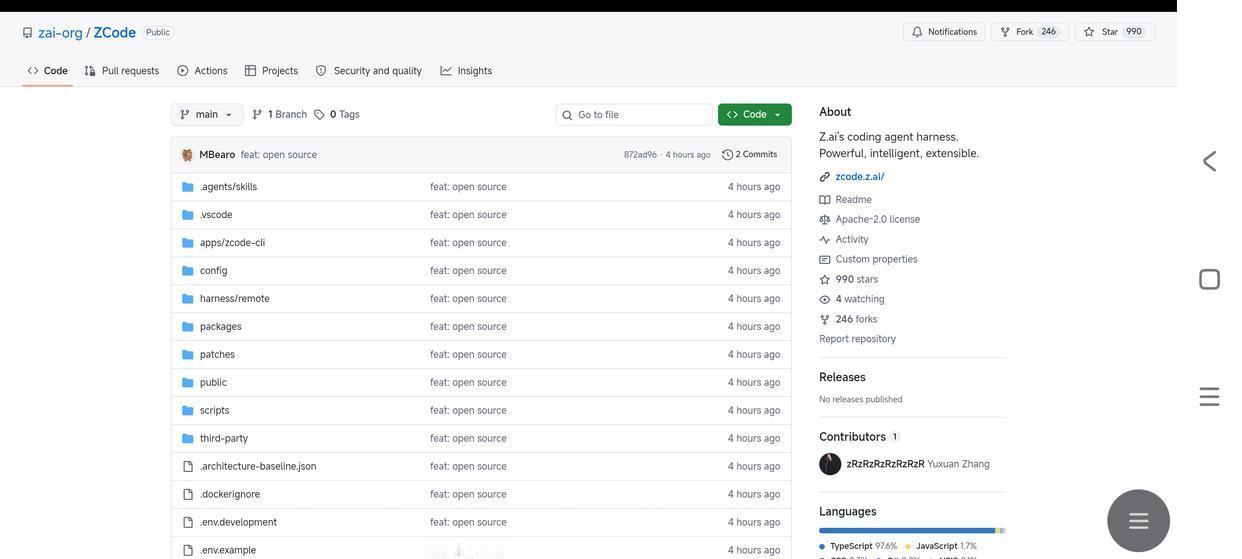Tap the back chevron navigation button
This screenshot has height=559, width=1242.
[1210, 162]
